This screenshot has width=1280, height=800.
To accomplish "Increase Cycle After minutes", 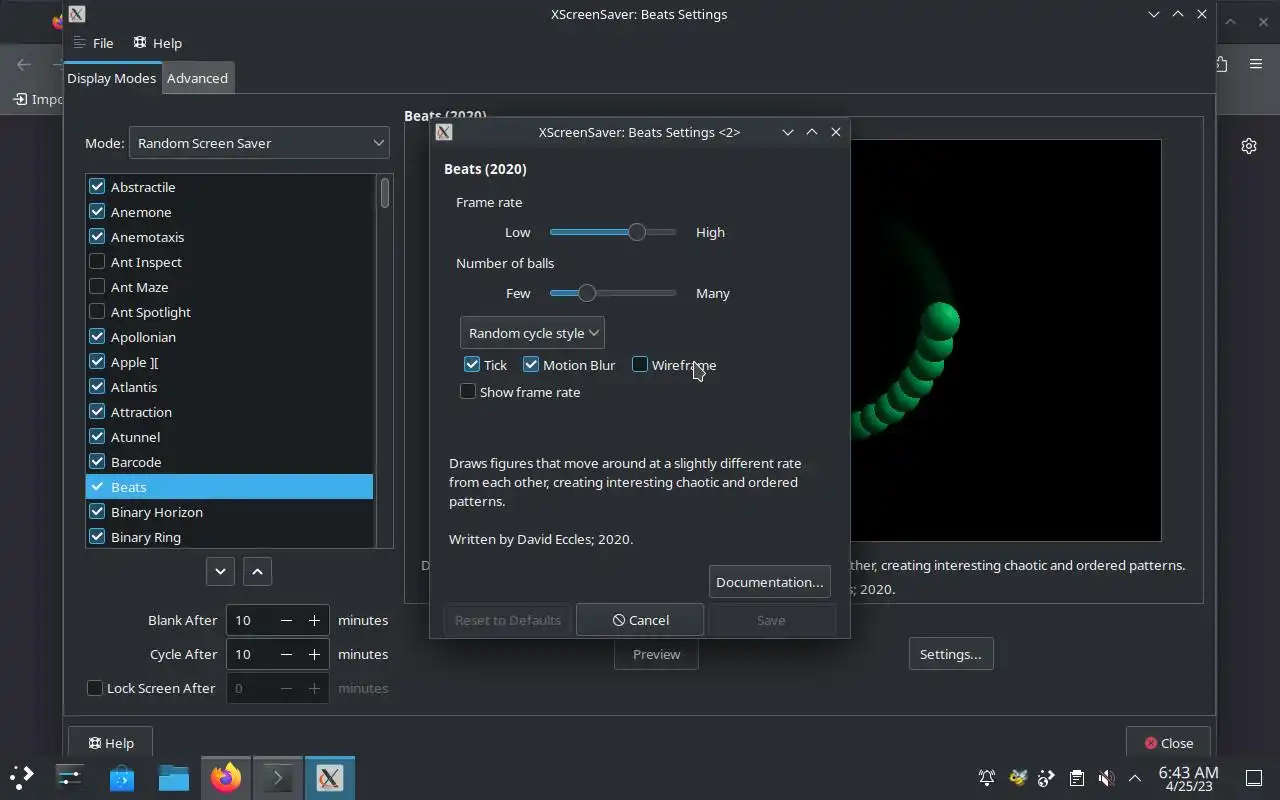I will 314,654.
